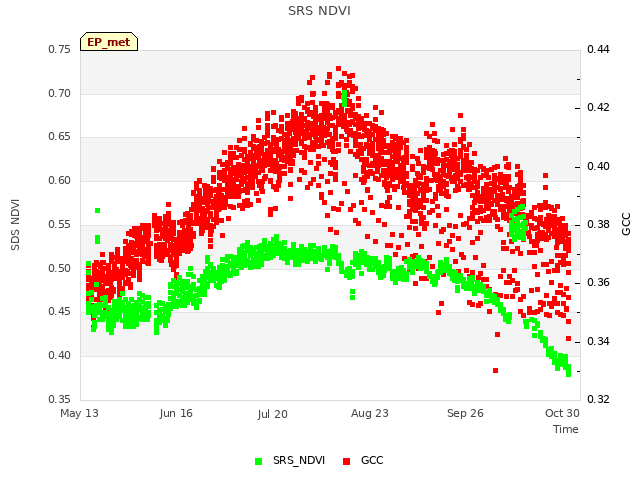Click the 0.50 left axis value
This screenshot has width=640, height=480.
pos(60,269)
